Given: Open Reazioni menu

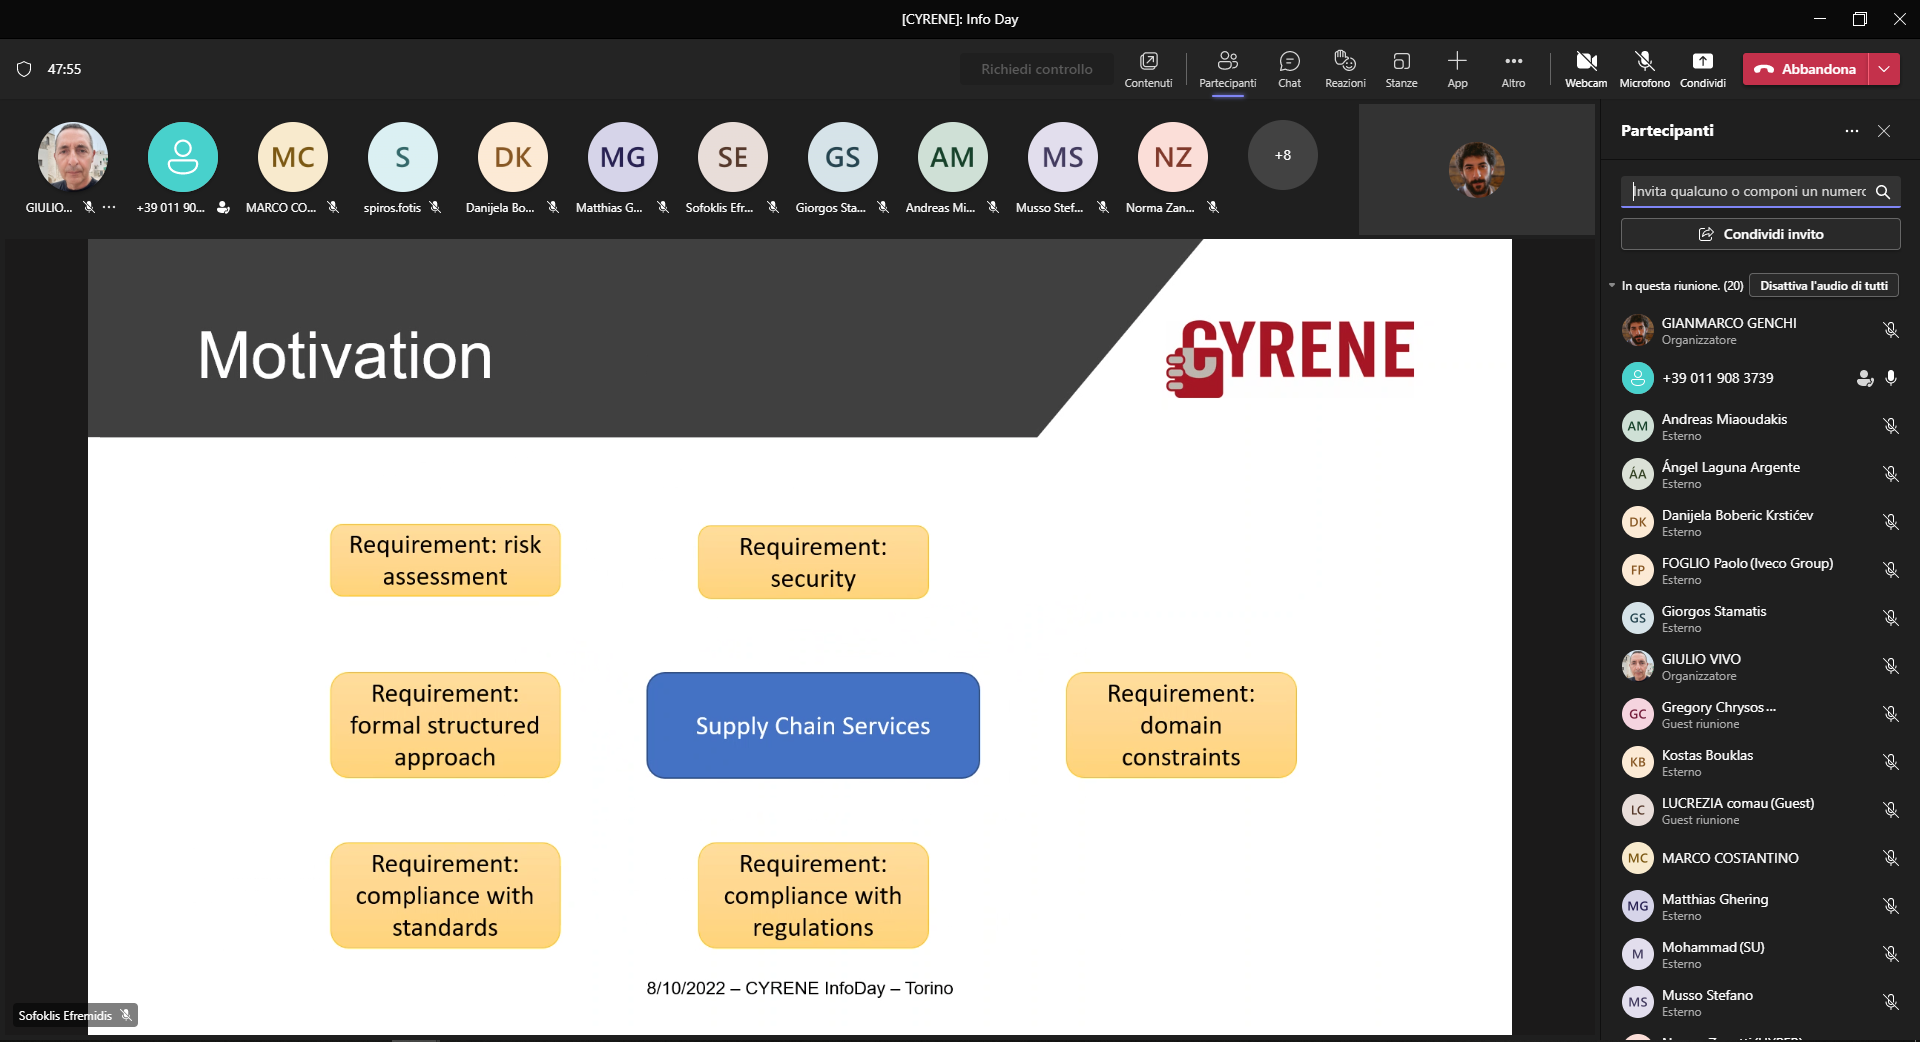Looking at the screenshot, I should pos(1345,69).
